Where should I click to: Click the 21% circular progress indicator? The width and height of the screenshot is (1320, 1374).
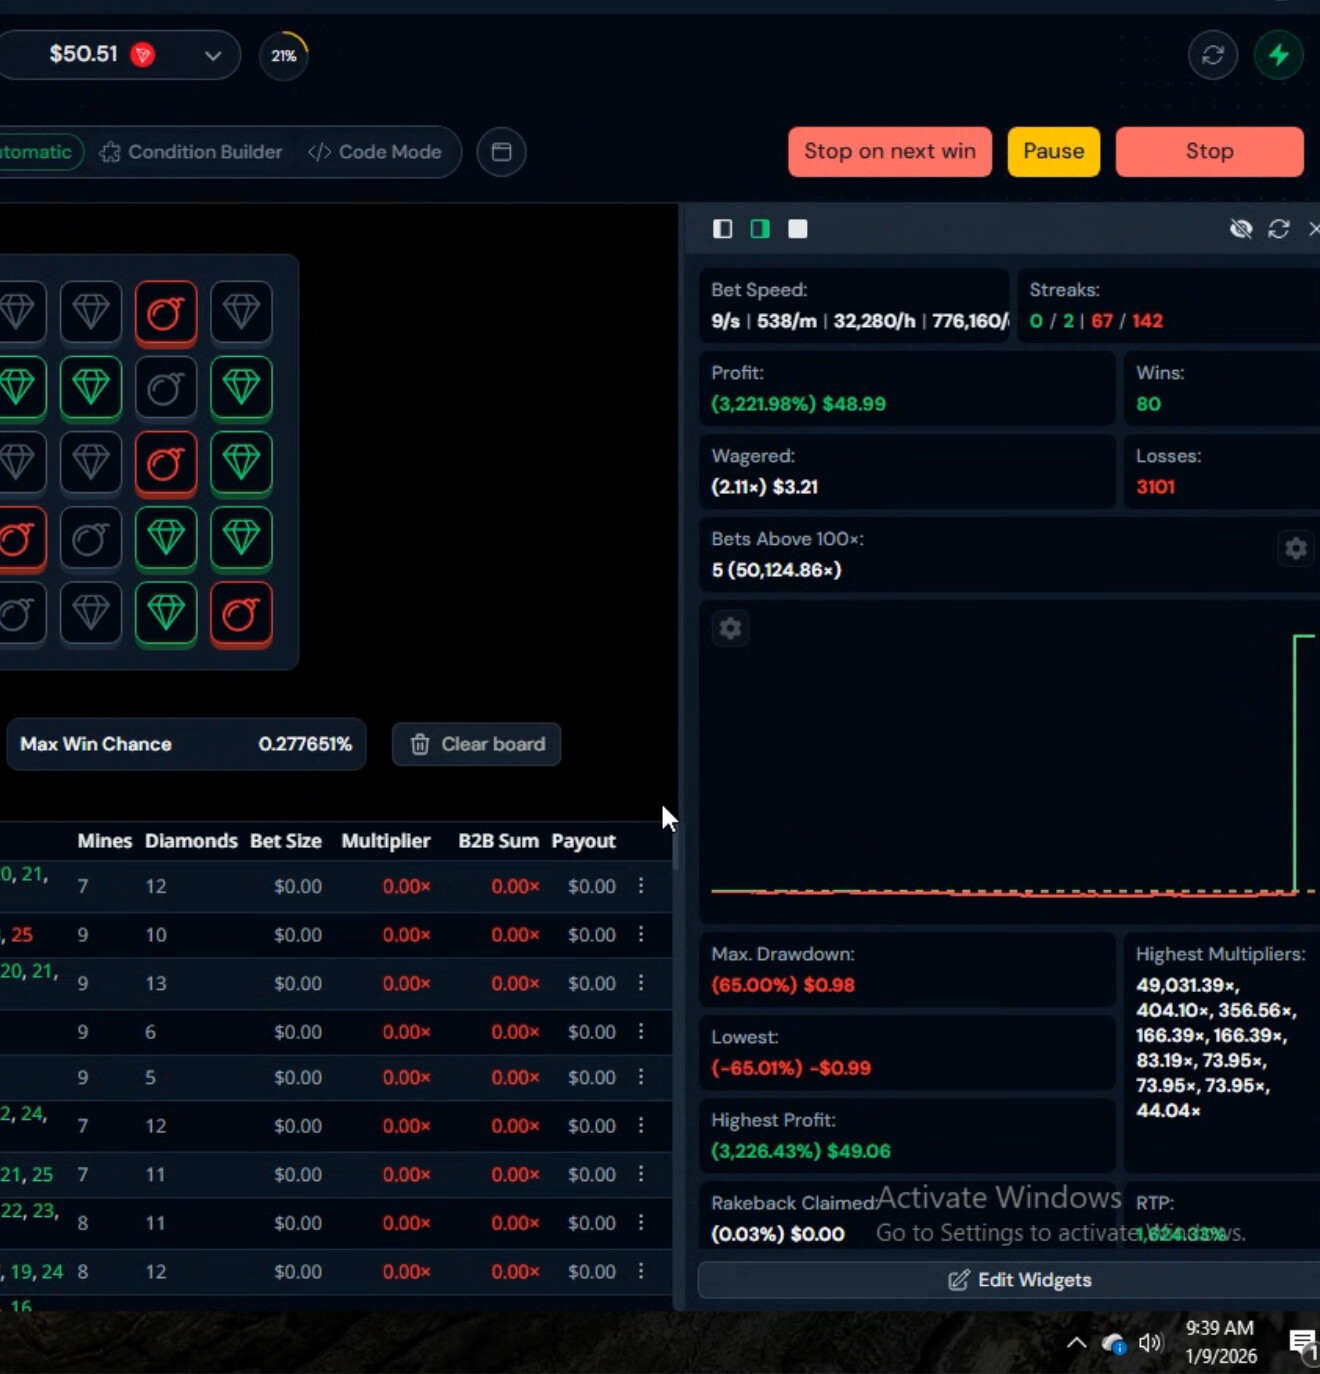[284, 56]
